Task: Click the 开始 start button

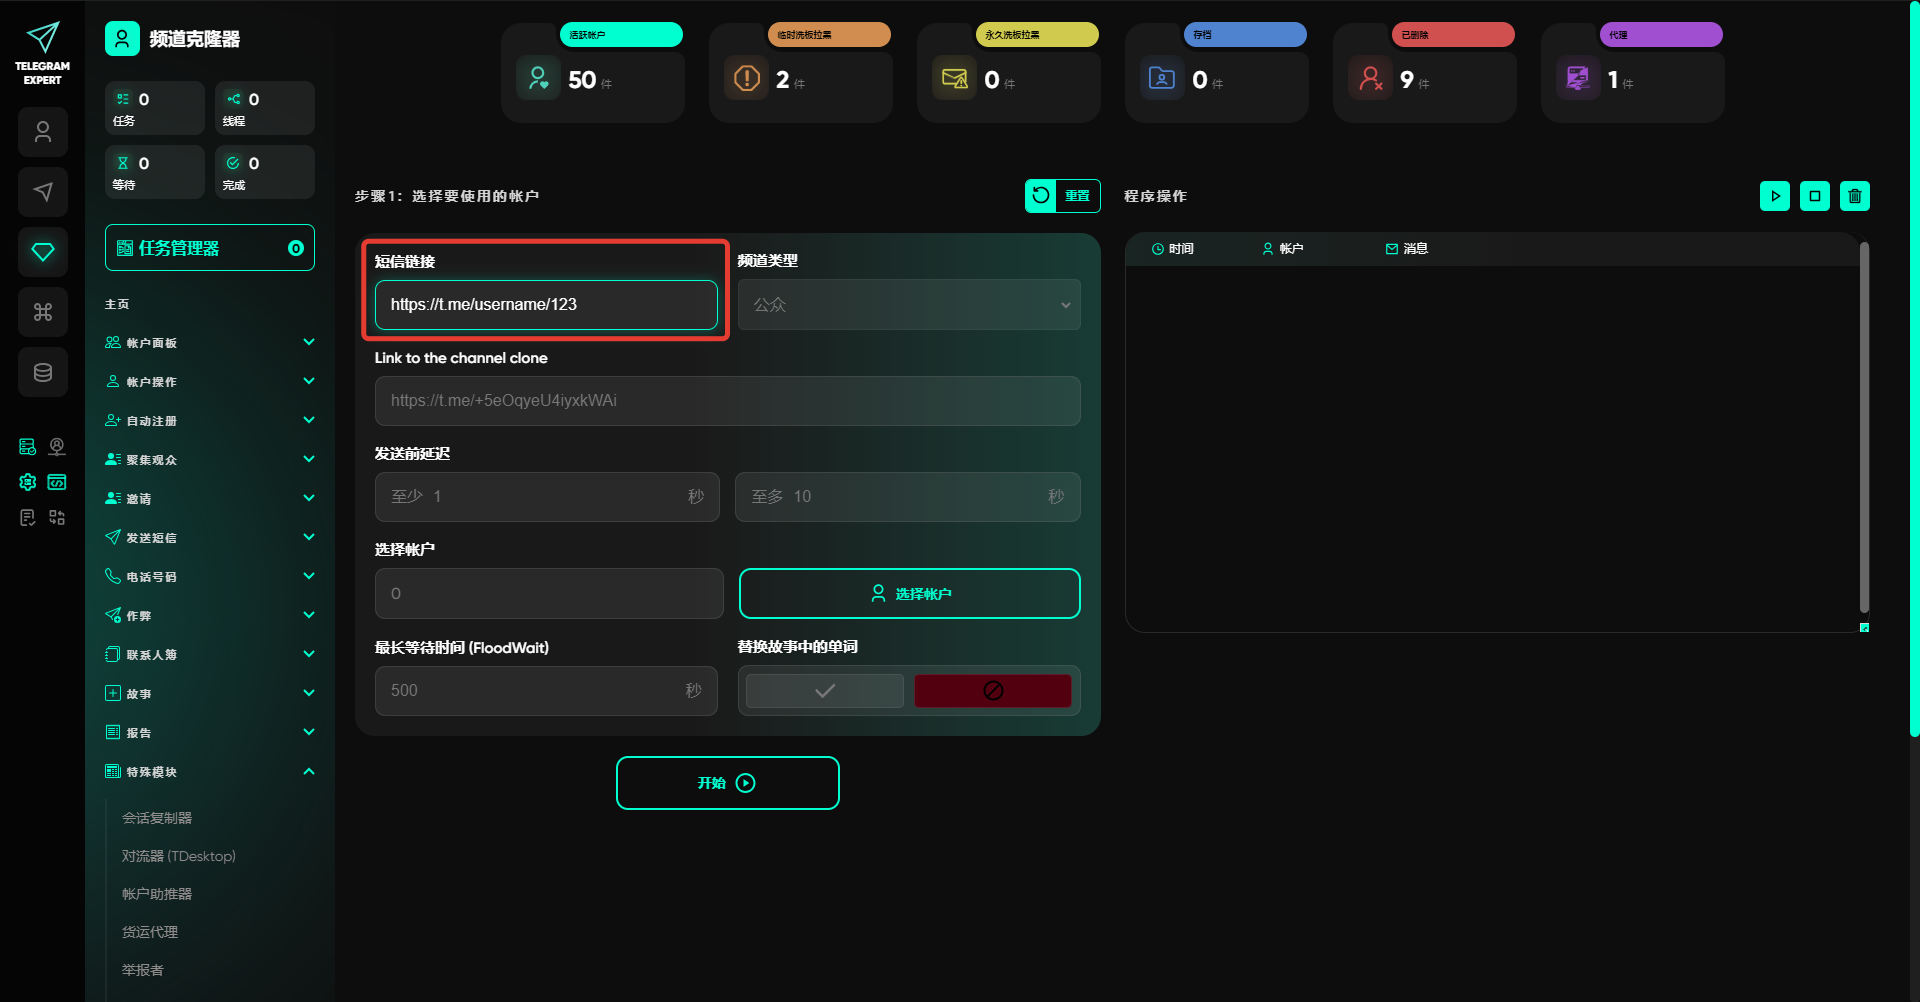Action: click(727, 783)
